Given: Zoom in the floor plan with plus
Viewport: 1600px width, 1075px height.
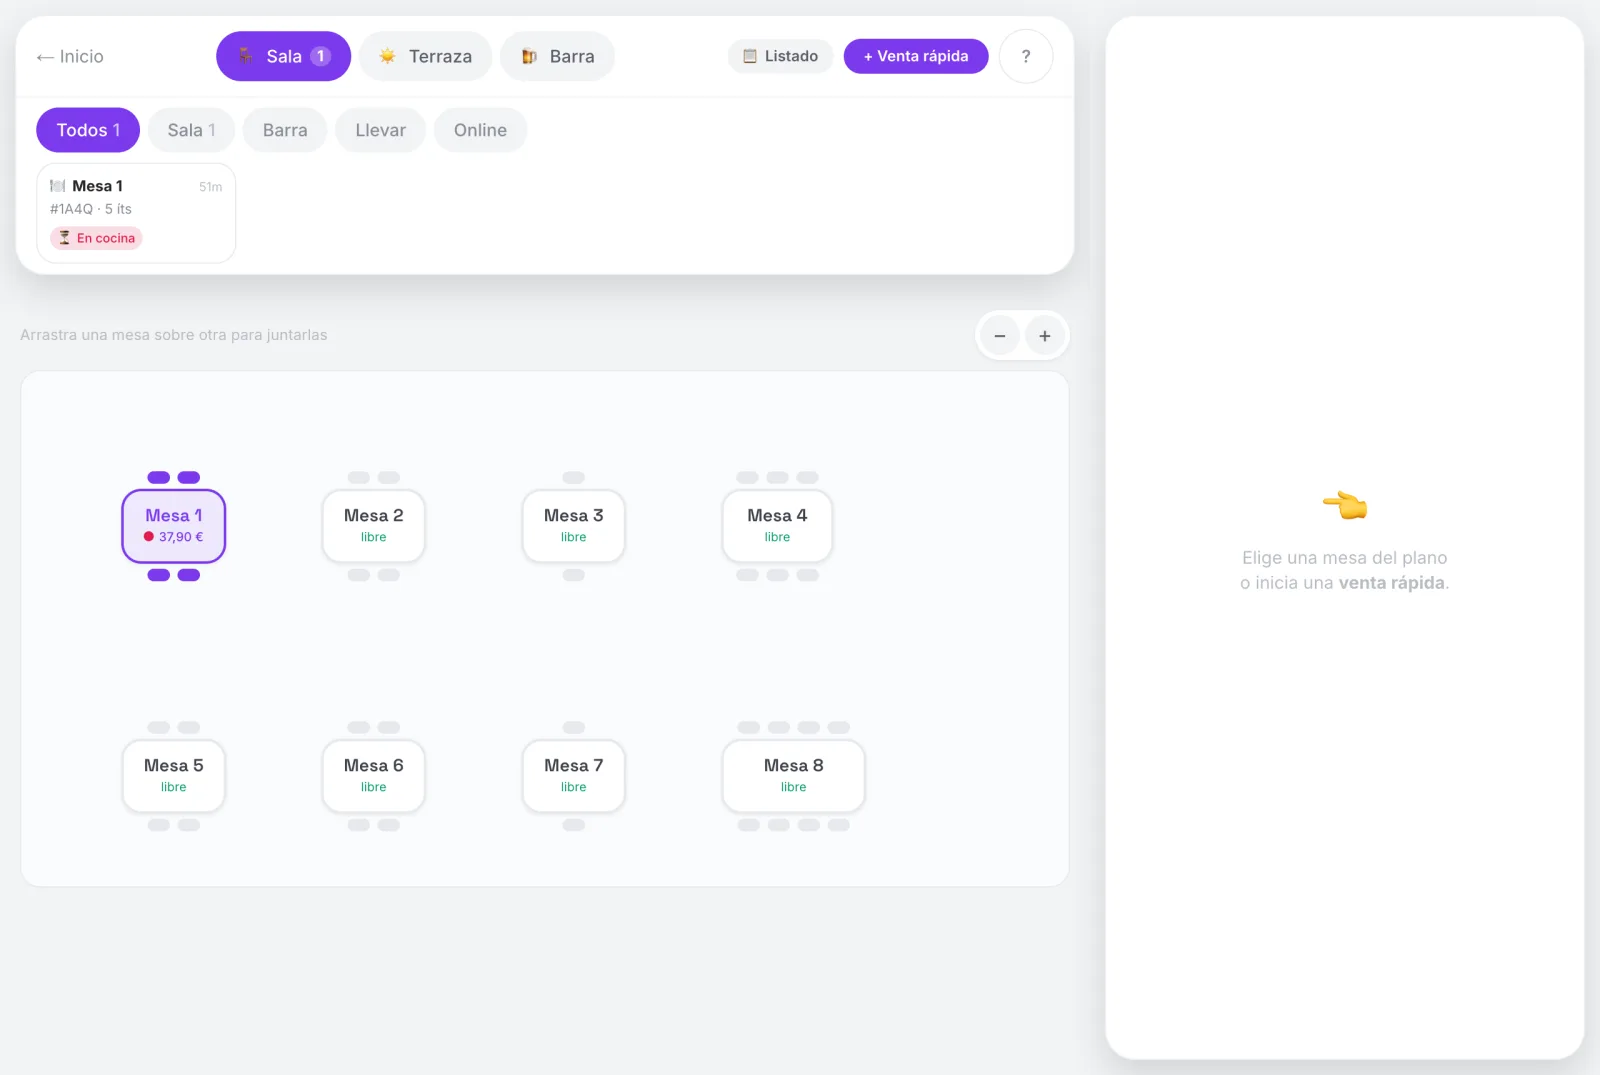Looking at the screenshot, I should [1045, 336].
